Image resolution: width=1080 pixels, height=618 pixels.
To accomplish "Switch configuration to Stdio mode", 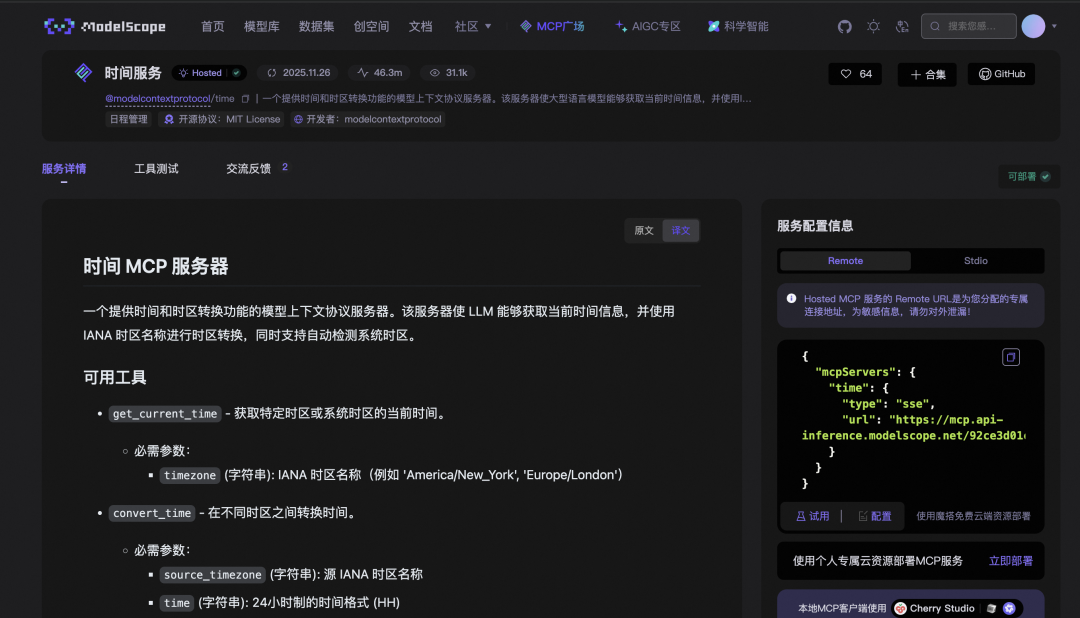I will coord(975,260).
